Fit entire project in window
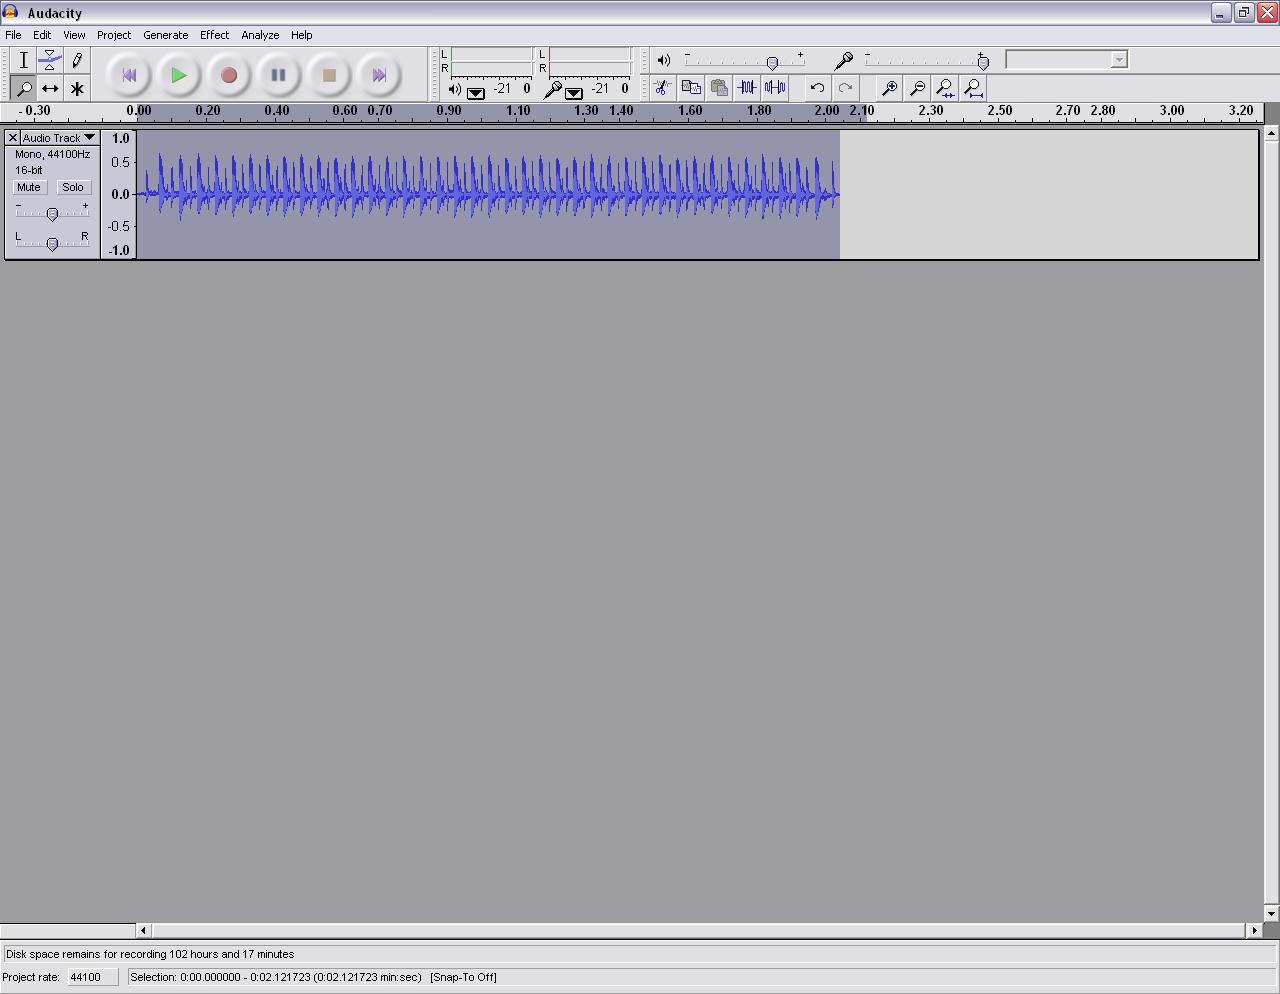Screen dimensions: 1280x994 click(x=973, y=88)
